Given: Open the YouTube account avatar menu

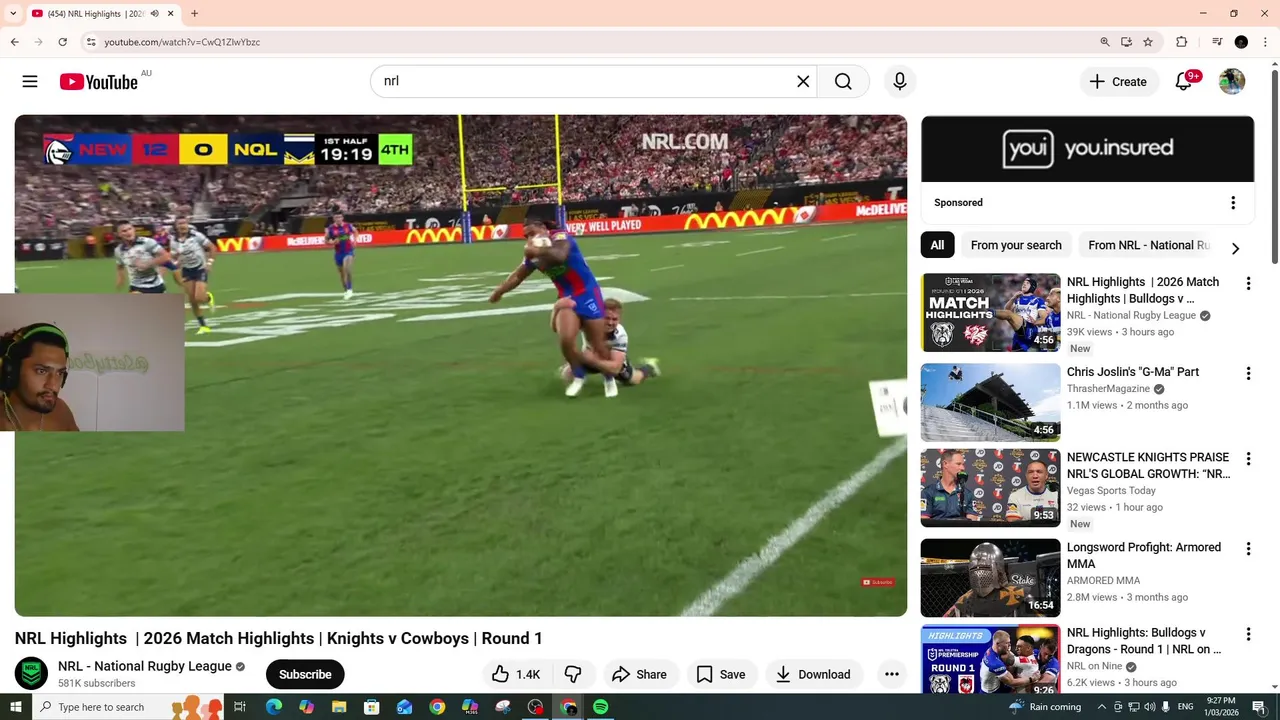Looking at the screenshot, I should (1232, 82).
